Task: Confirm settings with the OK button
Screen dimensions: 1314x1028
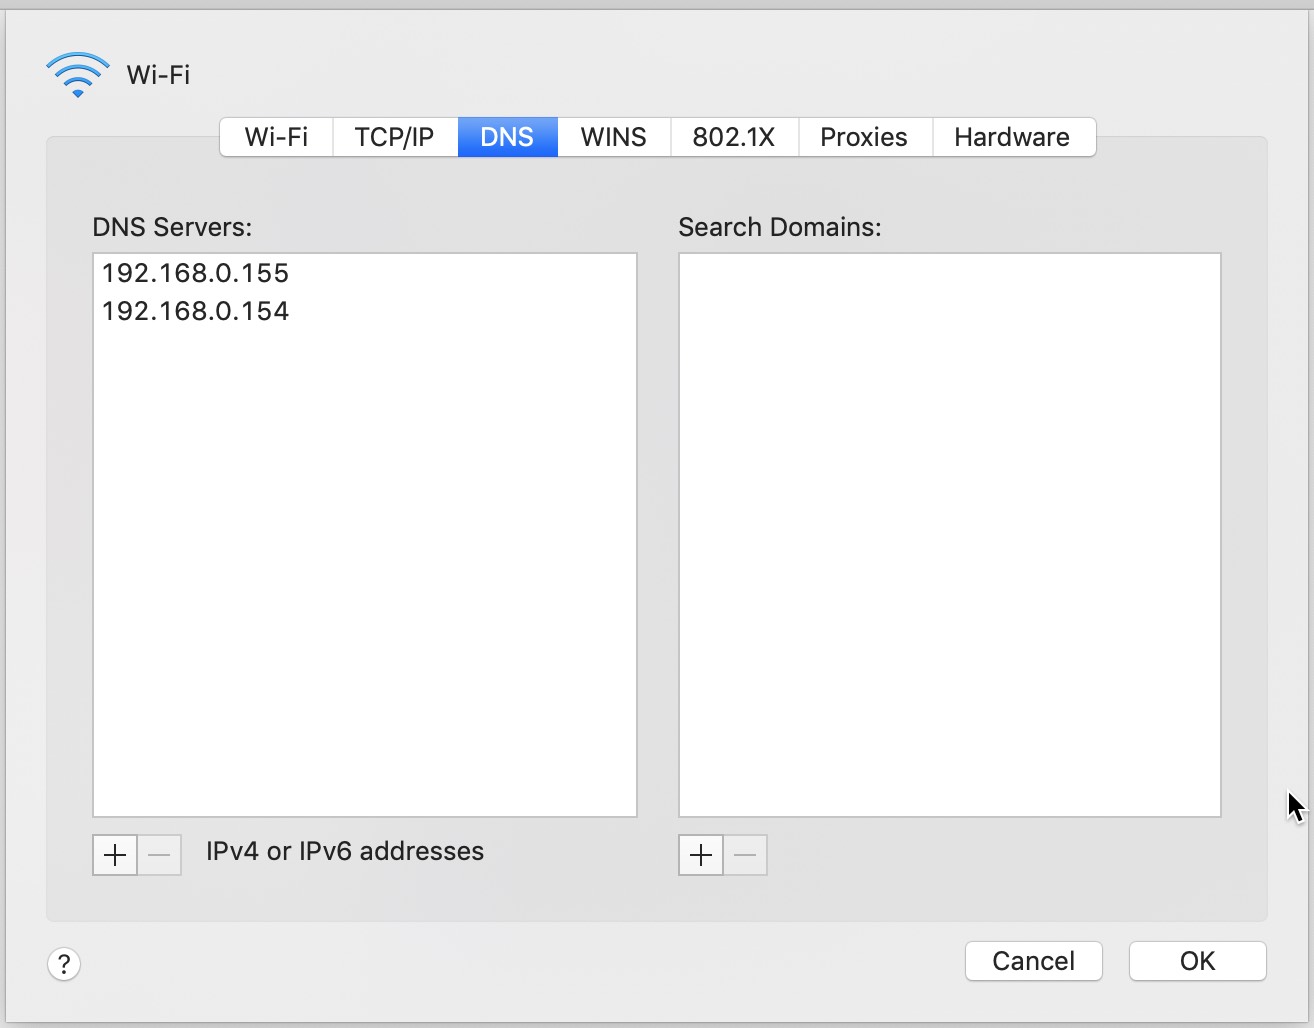Action: pyautogui.click(x=1198, y=961)
